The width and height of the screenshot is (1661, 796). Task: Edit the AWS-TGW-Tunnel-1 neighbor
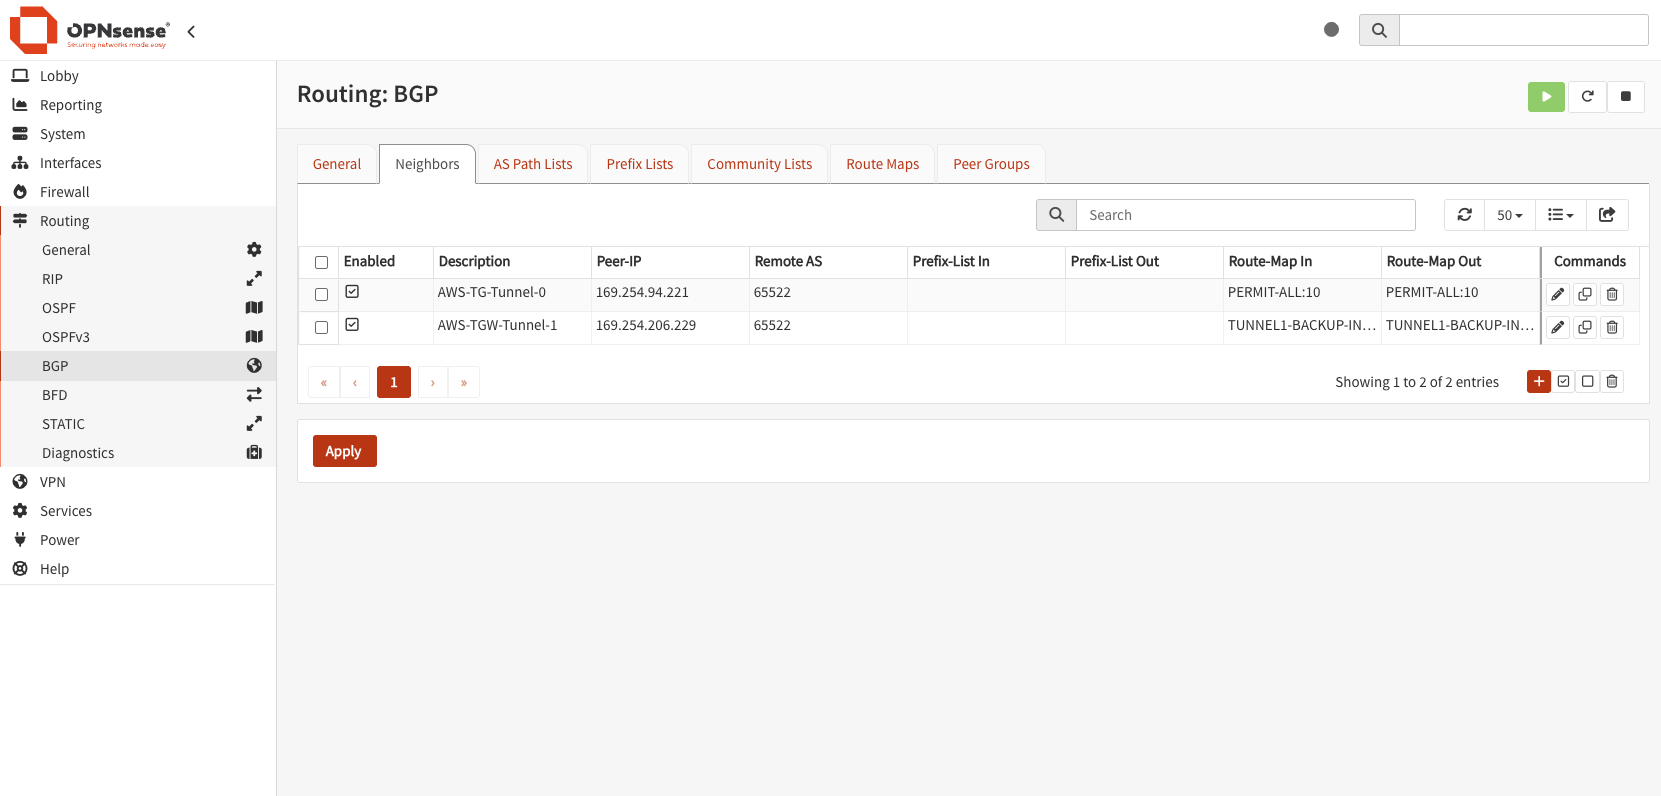coord(1558,328)
